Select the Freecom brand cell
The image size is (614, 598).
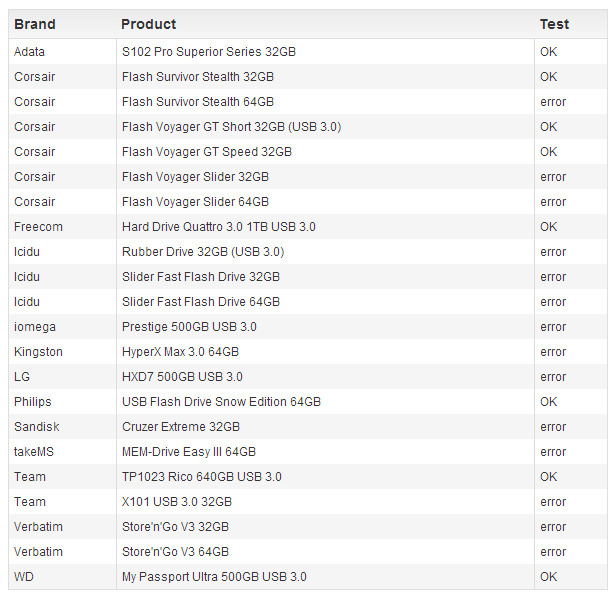(x=38, y=227)
